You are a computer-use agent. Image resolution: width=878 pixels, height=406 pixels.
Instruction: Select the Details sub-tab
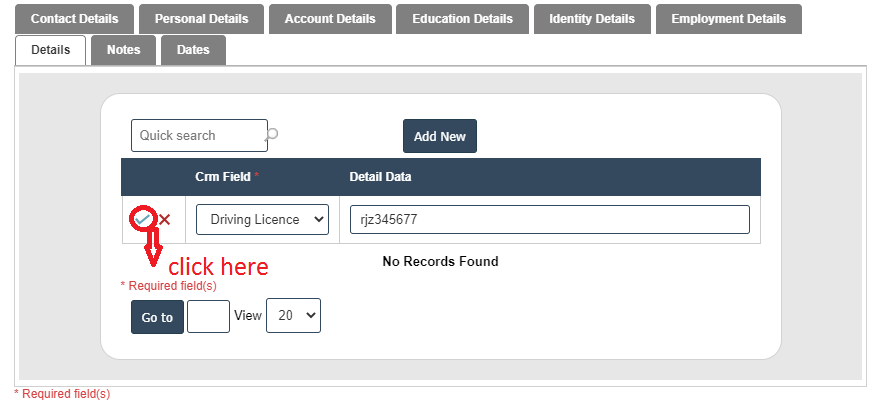point(51,50)
